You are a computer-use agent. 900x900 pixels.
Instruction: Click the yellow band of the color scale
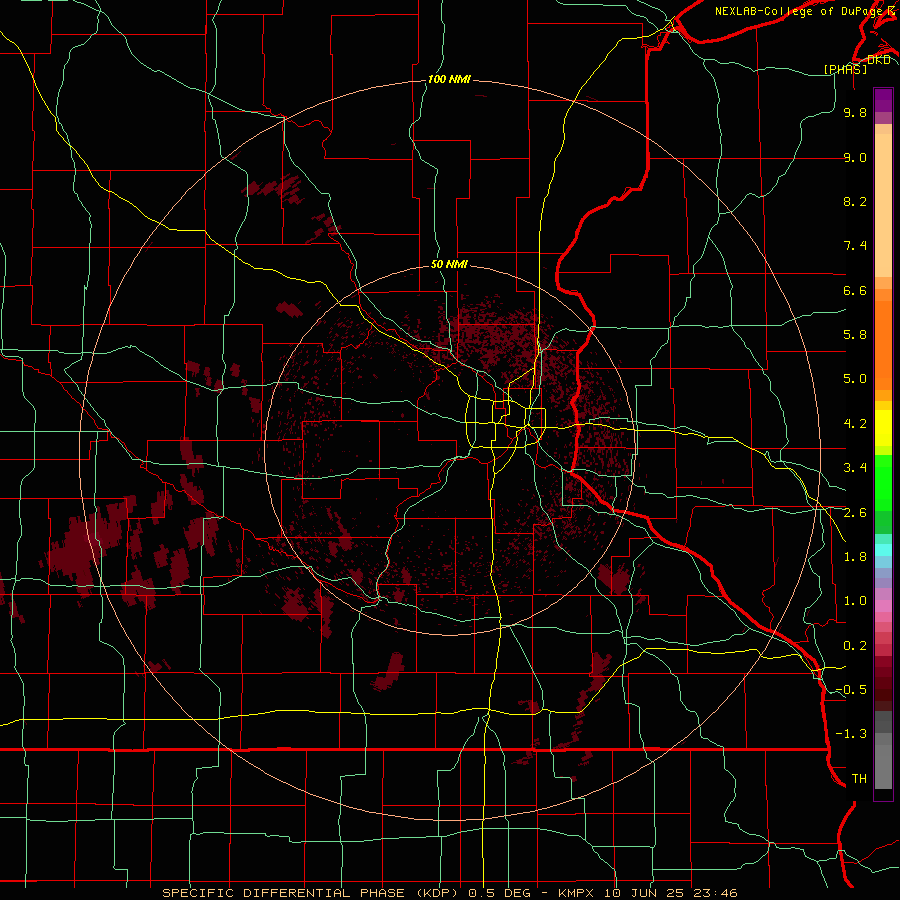pos(883,428)
